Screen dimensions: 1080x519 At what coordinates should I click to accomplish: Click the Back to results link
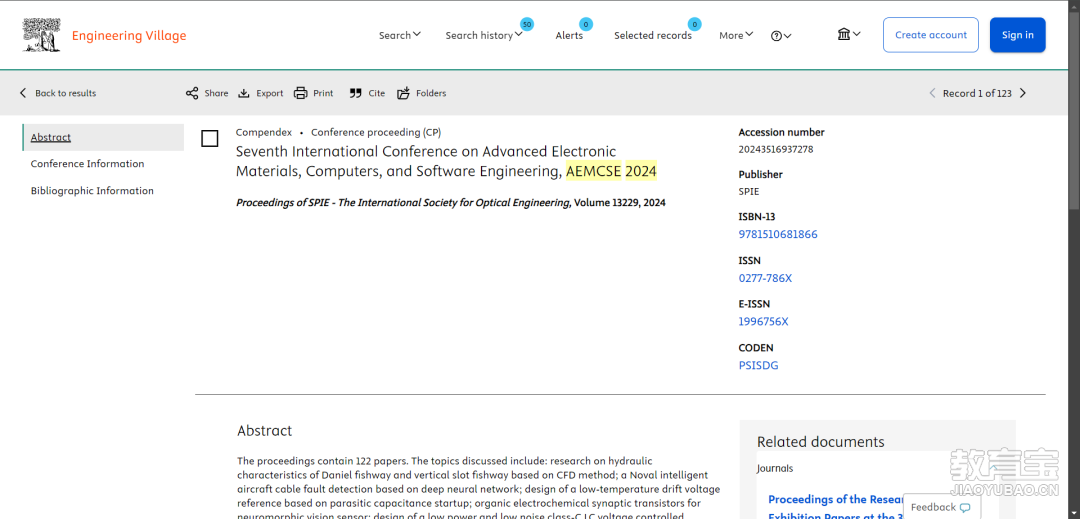(65, 93)
